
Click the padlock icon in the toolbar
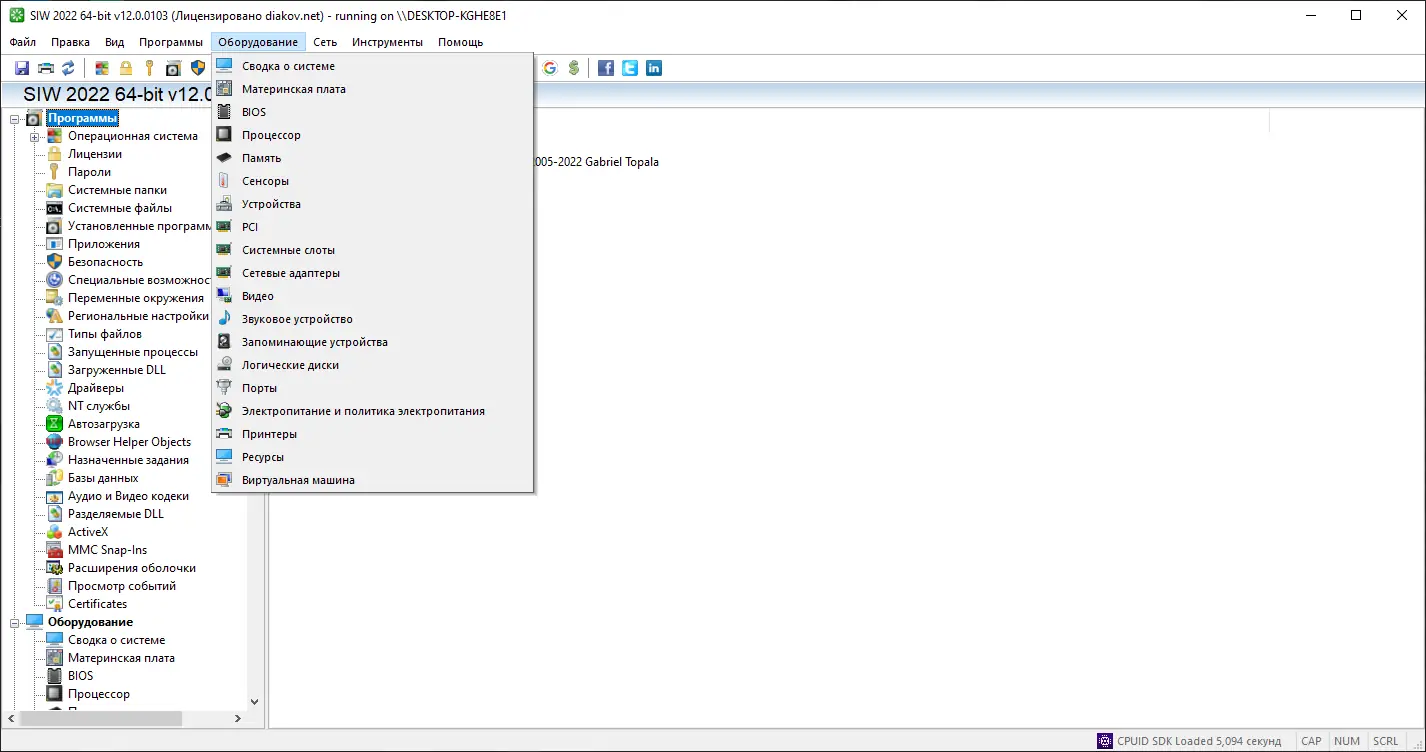[x=126, y=68]
